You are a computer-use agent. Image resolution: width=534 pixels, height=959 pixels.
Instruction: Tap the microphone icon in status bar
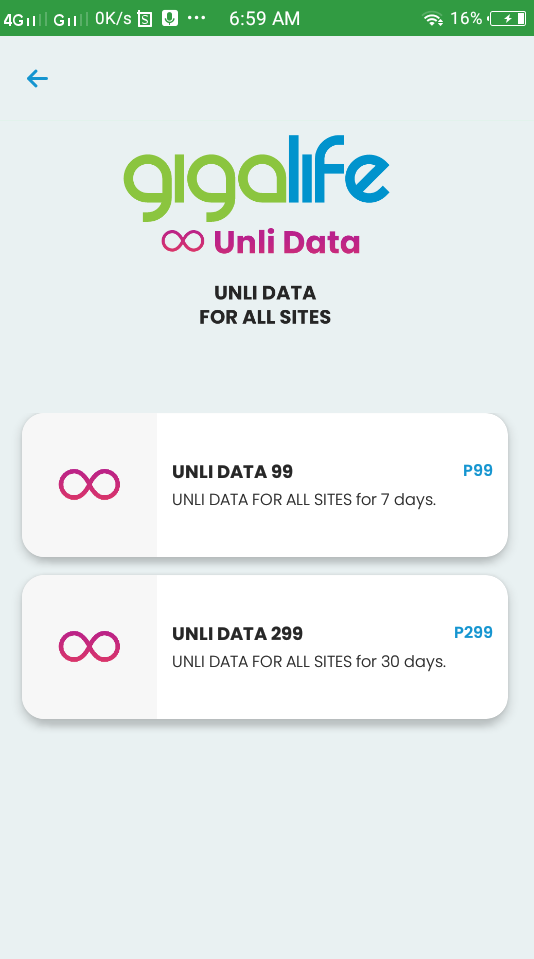(169, 18)
